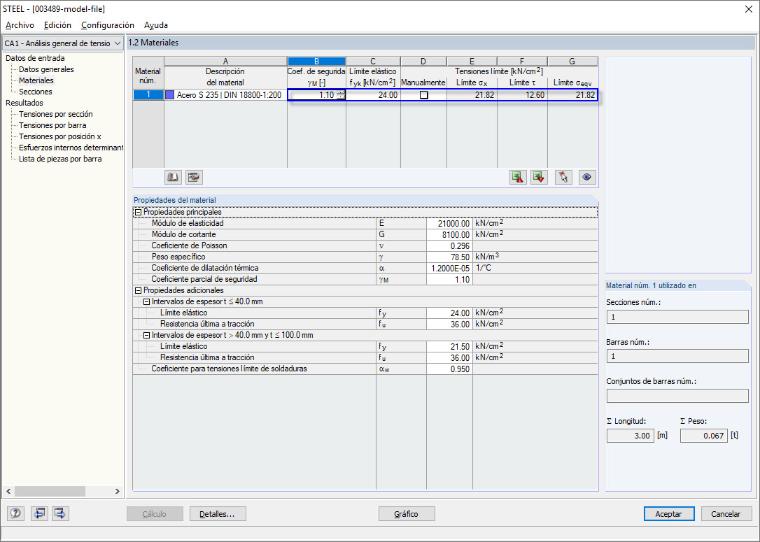This screenshot has width=760, height=542.
Task: Click the spinner on safety coefficient 1.10
Action: point(341,95)
